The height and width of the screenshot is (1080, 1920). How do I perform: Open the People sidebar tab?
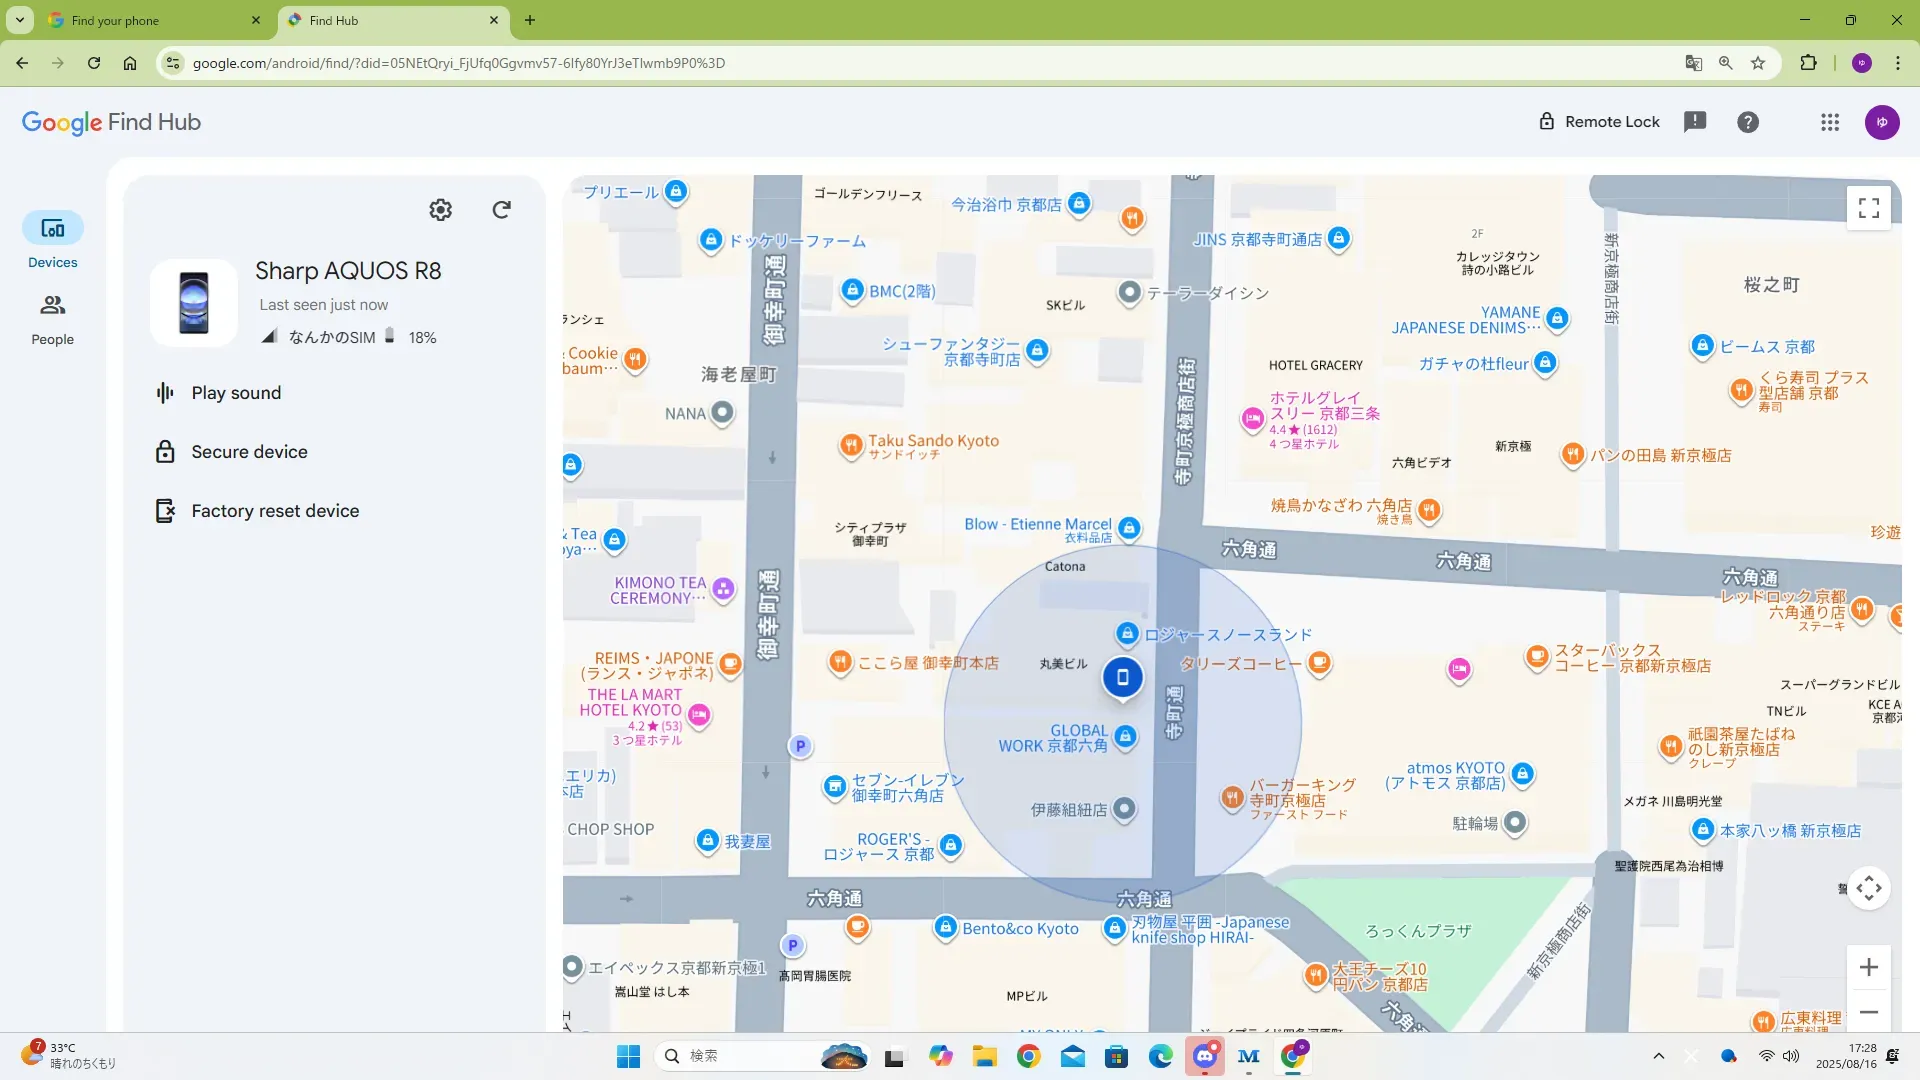[x=52, y=320]
